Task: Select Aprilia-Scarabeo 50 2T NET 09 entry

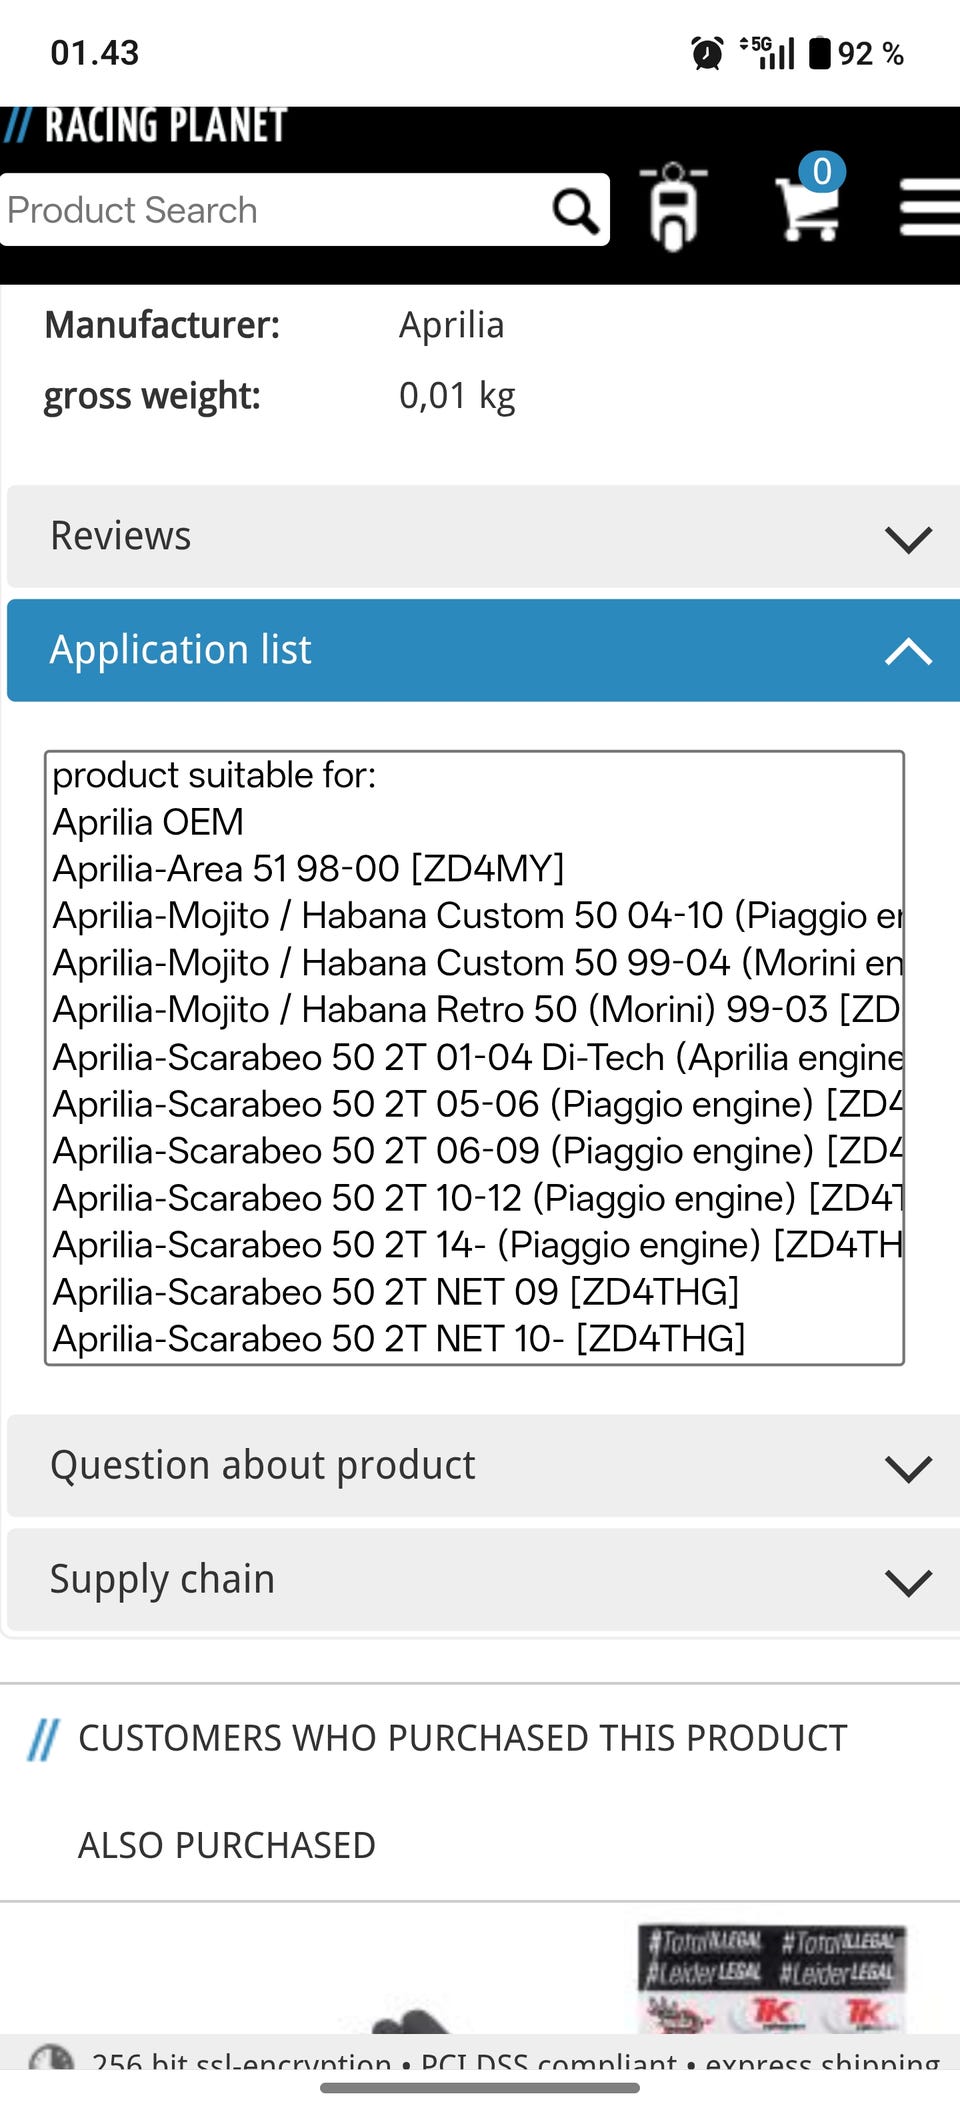Action: (396, 1292)
